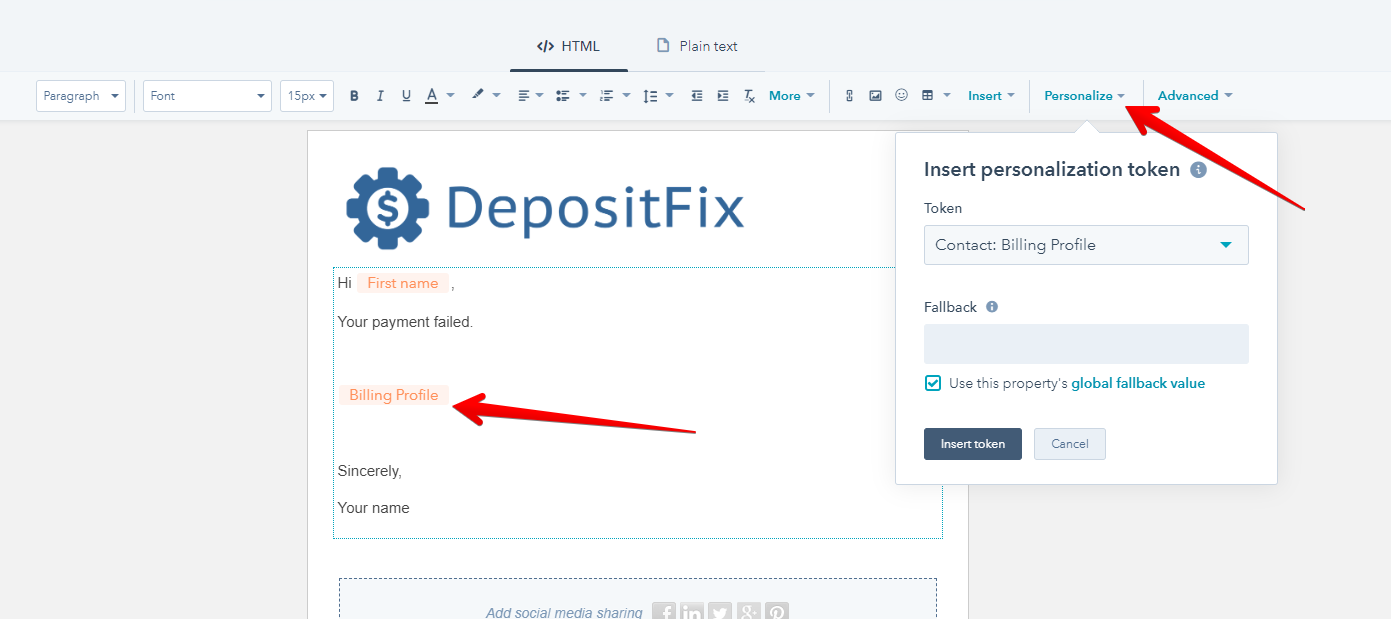The width and height of the screenshot is (1391, 619).
Task: Open the Insert menu
Action: pyautogui.click(x=991, y=96)
